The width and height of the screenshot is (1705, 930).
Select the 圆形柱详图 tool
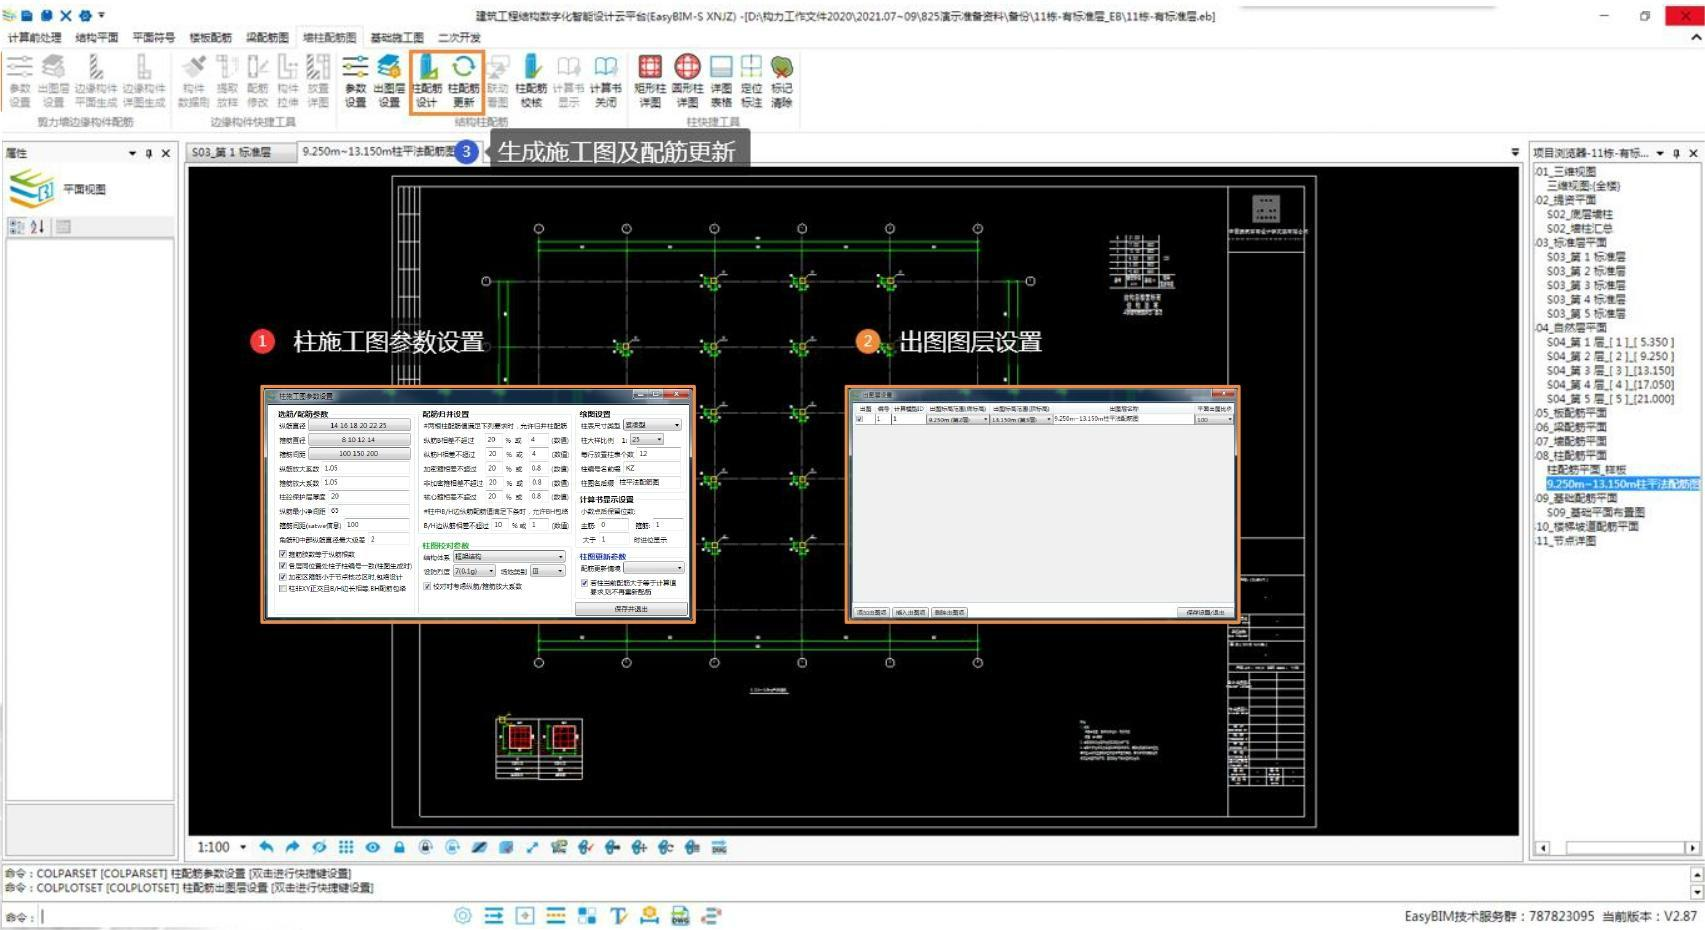point(687,68)
